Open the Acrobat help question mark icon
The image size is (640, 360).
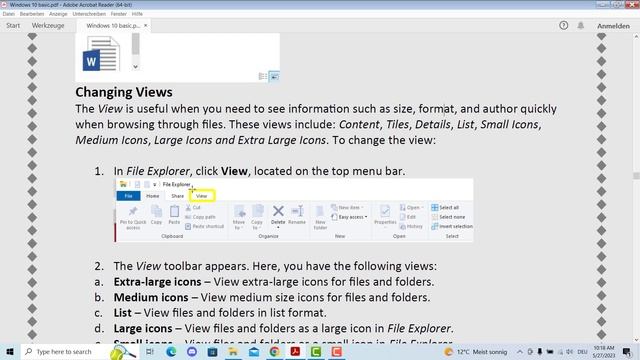pyautogui.click(x=564, y=25)
